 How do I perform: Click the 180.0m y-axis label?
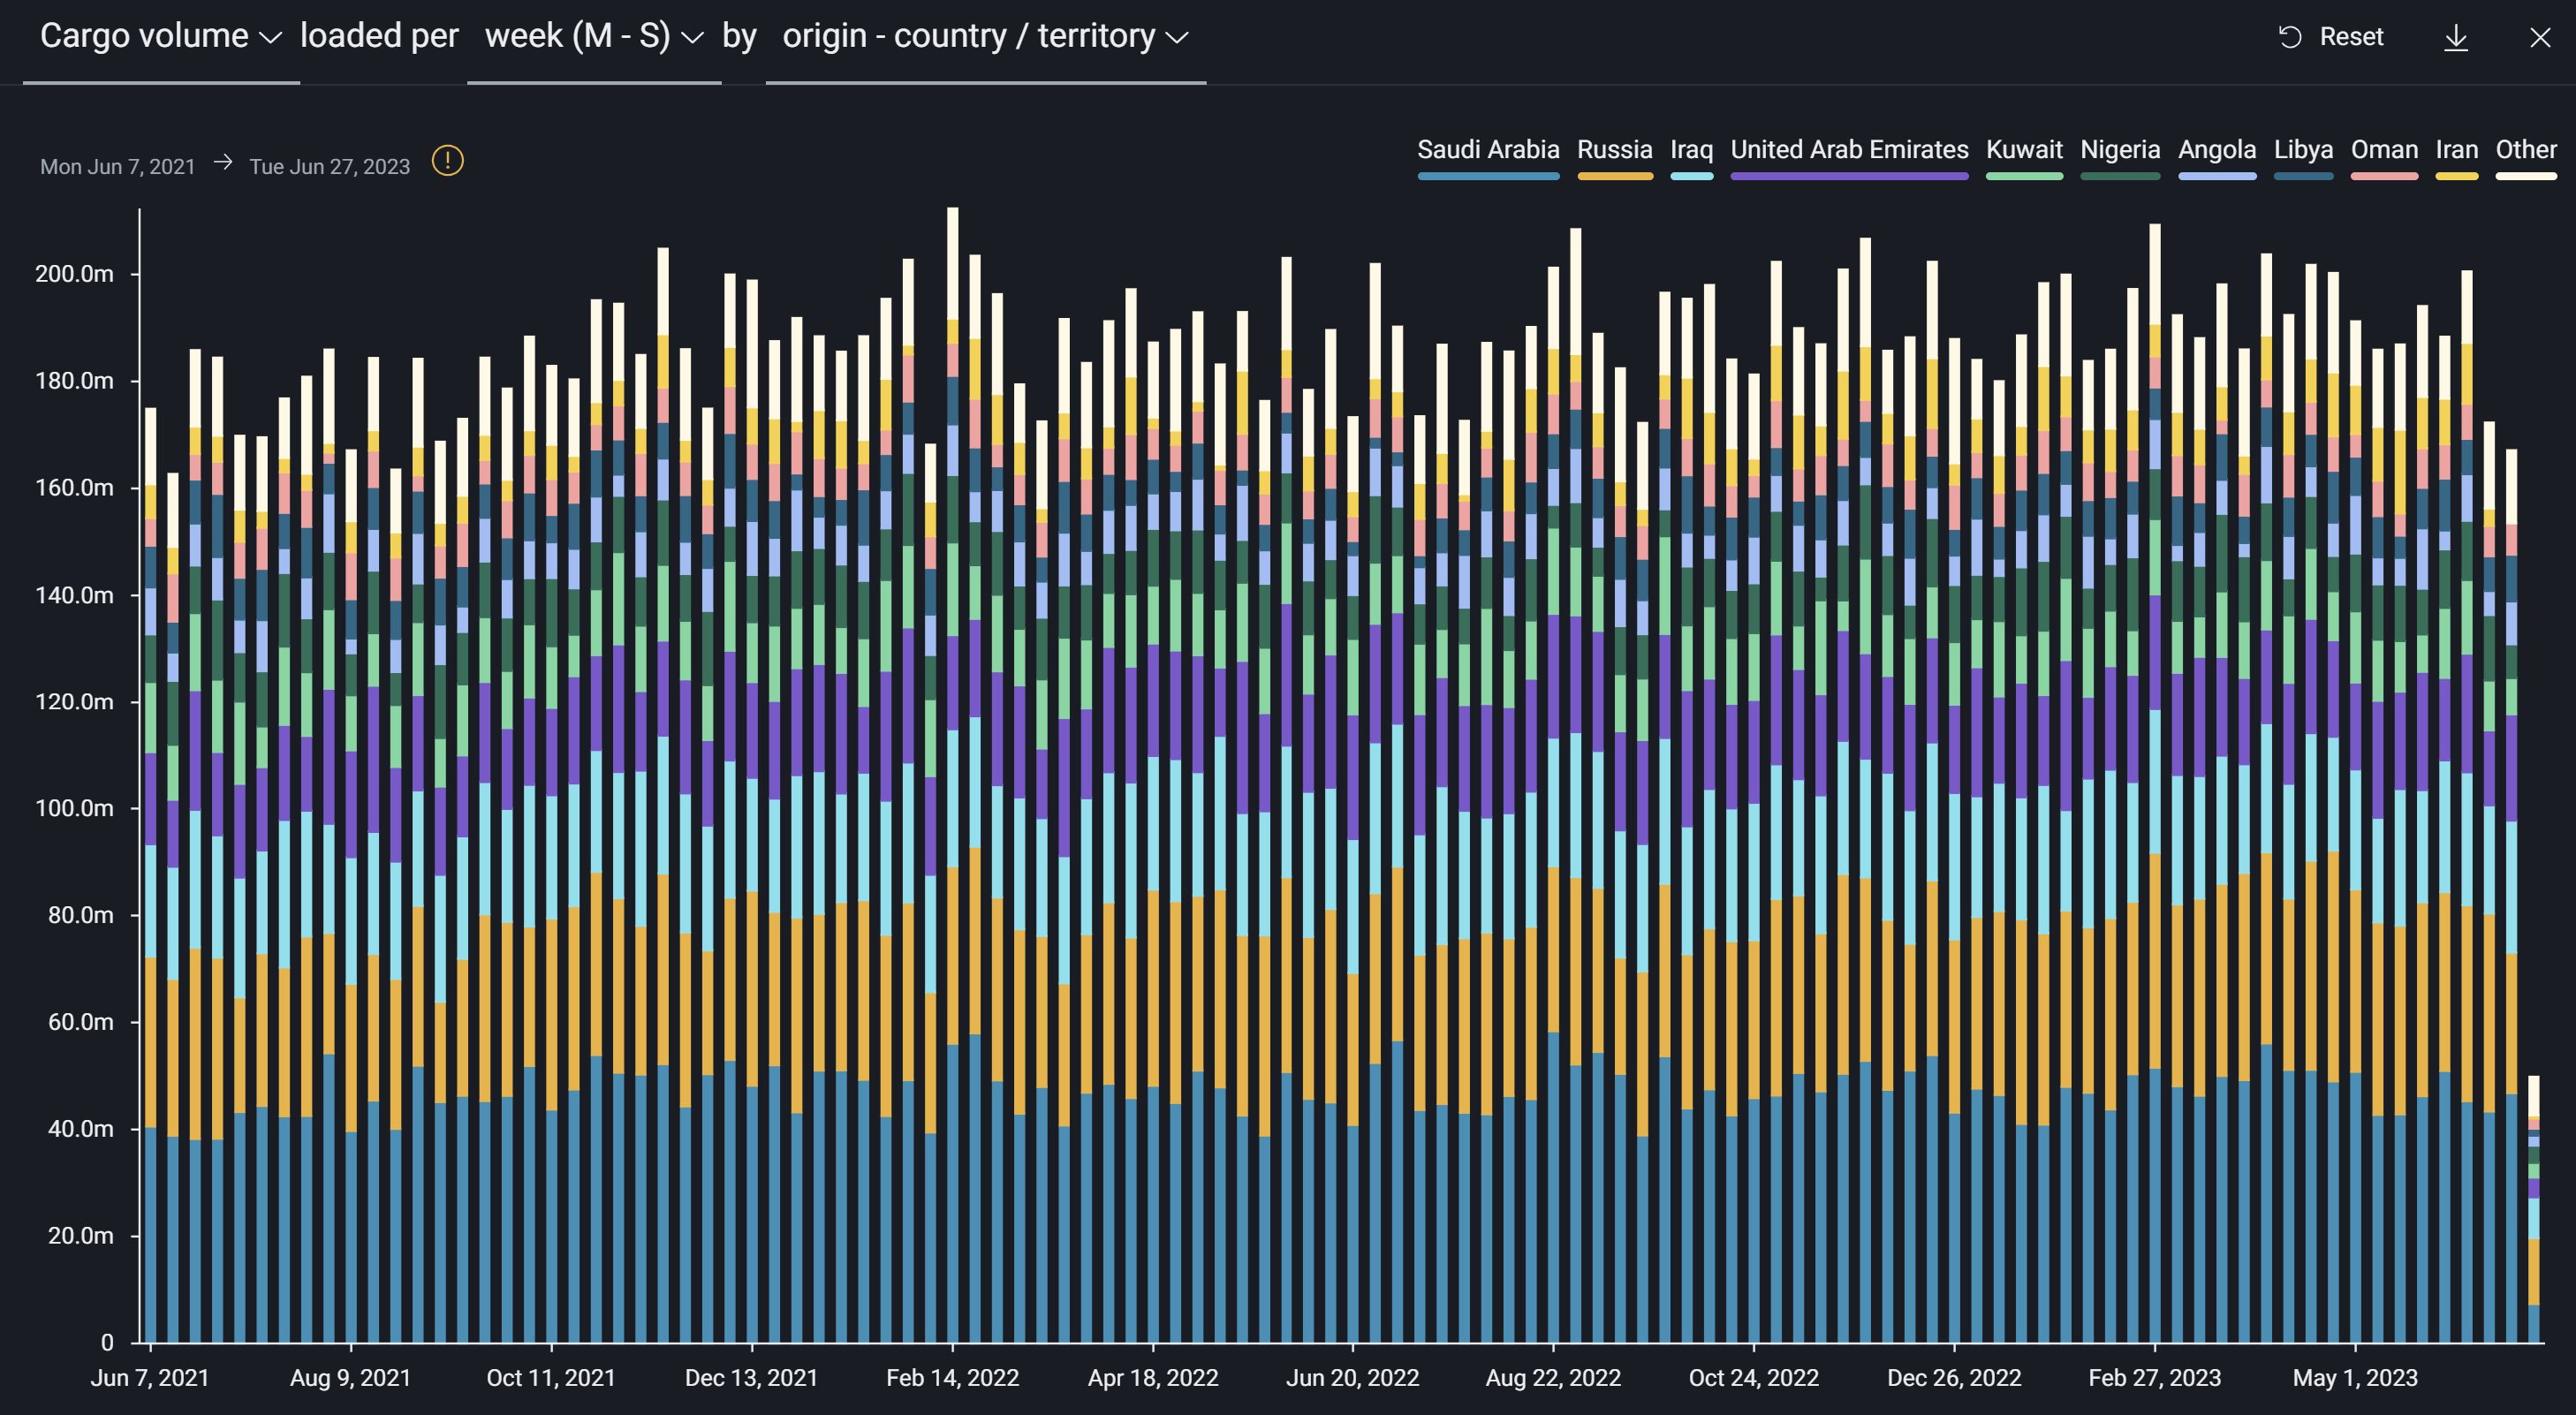pos(74,380)
